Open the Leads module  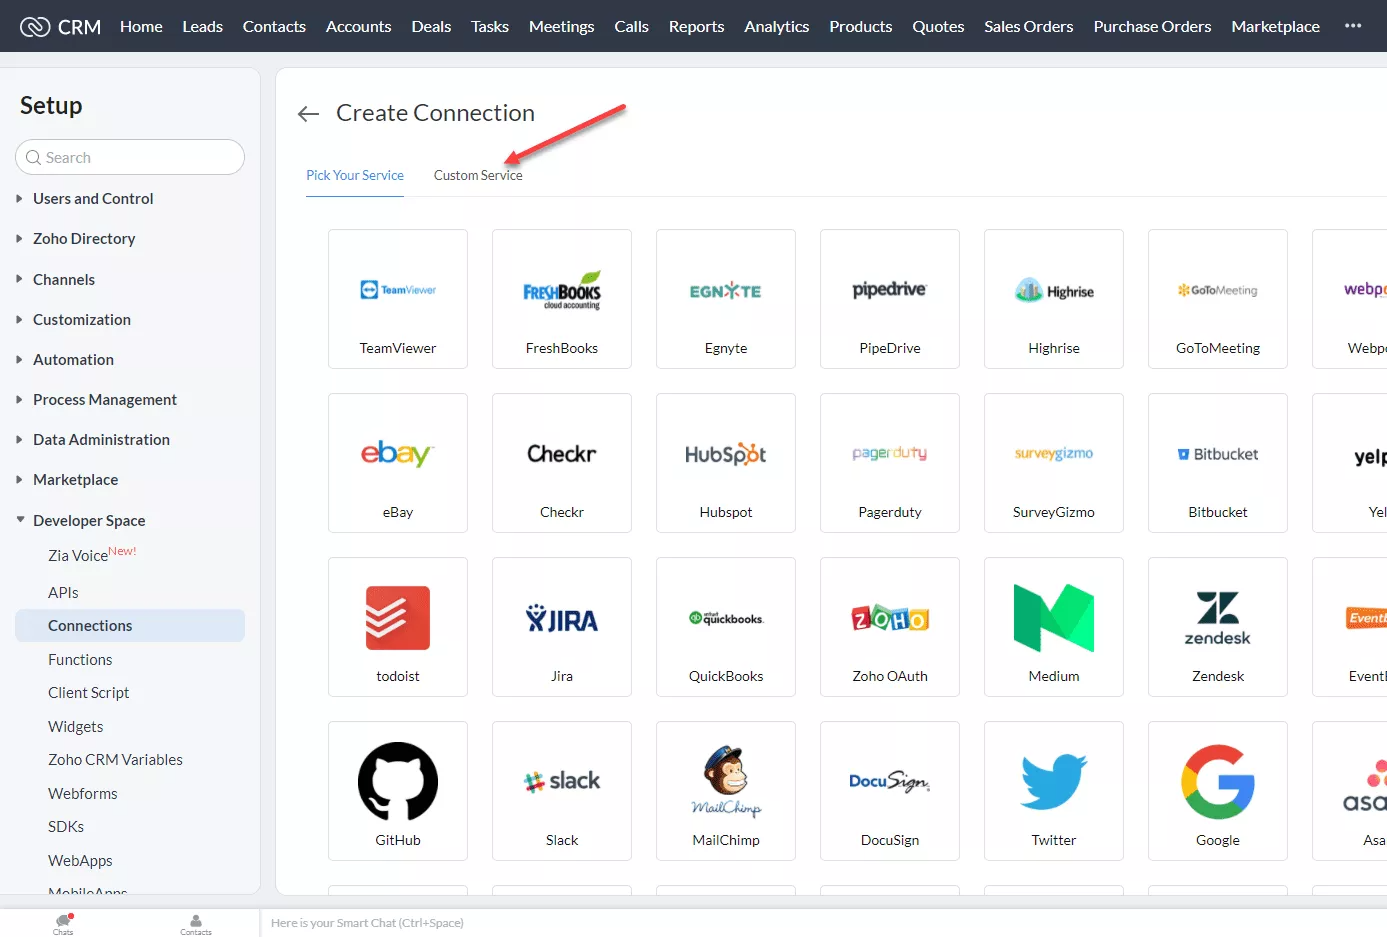pyautogui.click(x=202, y=27)
